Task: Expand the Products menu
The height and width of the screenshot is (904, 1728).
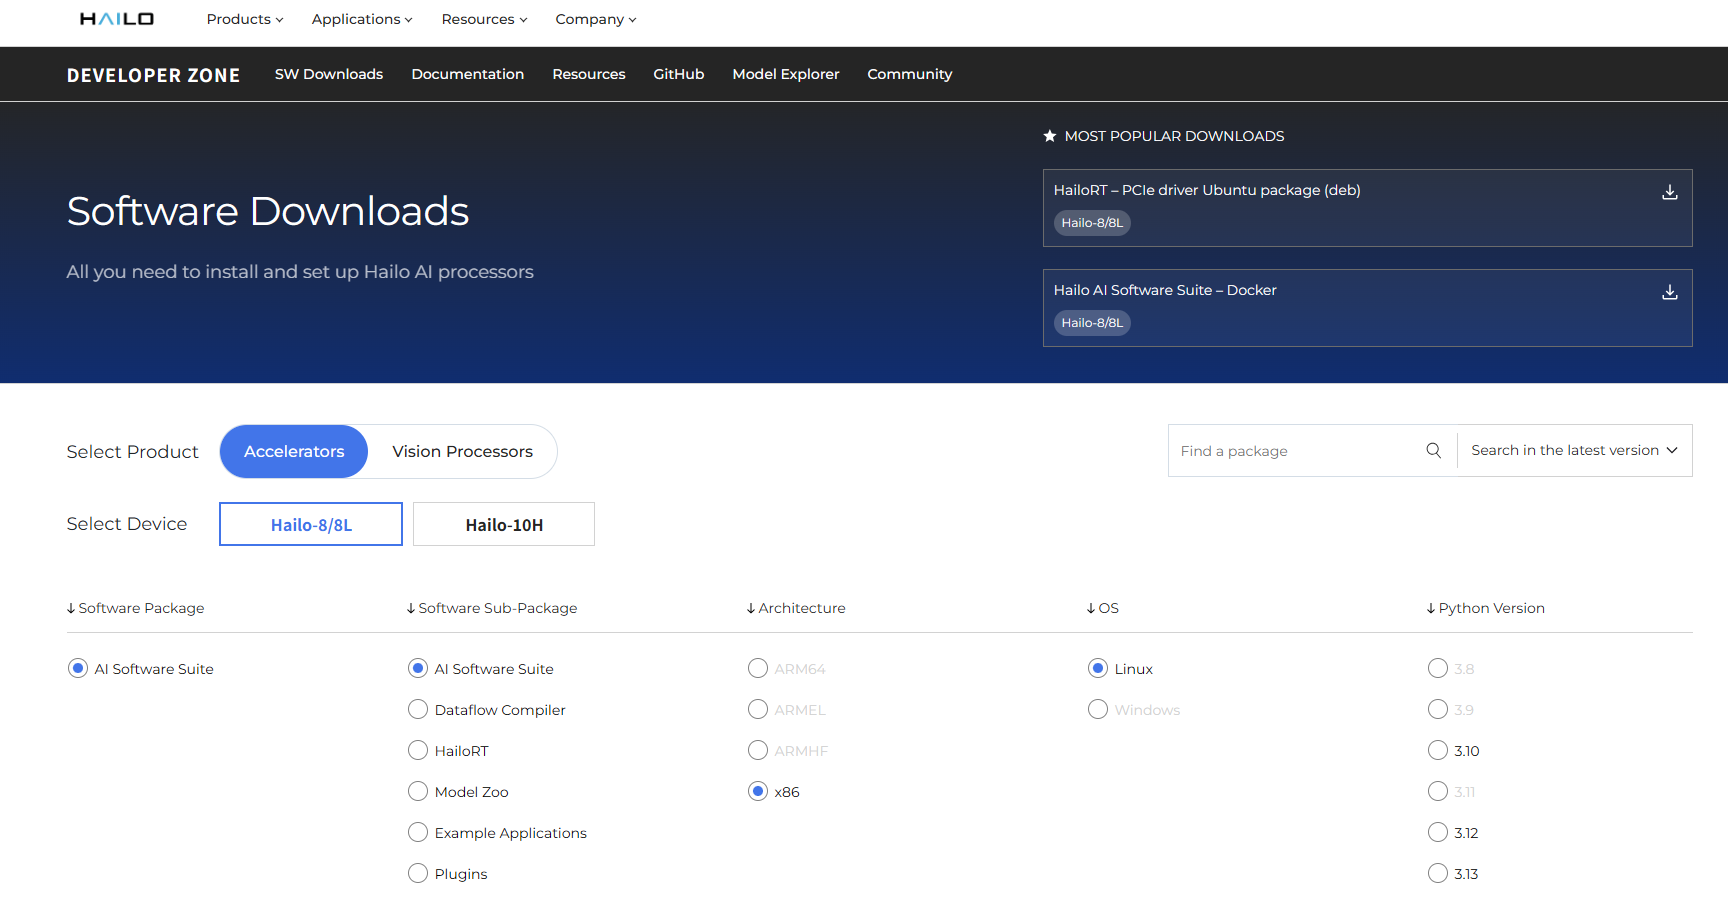Action: coord(245,19)
